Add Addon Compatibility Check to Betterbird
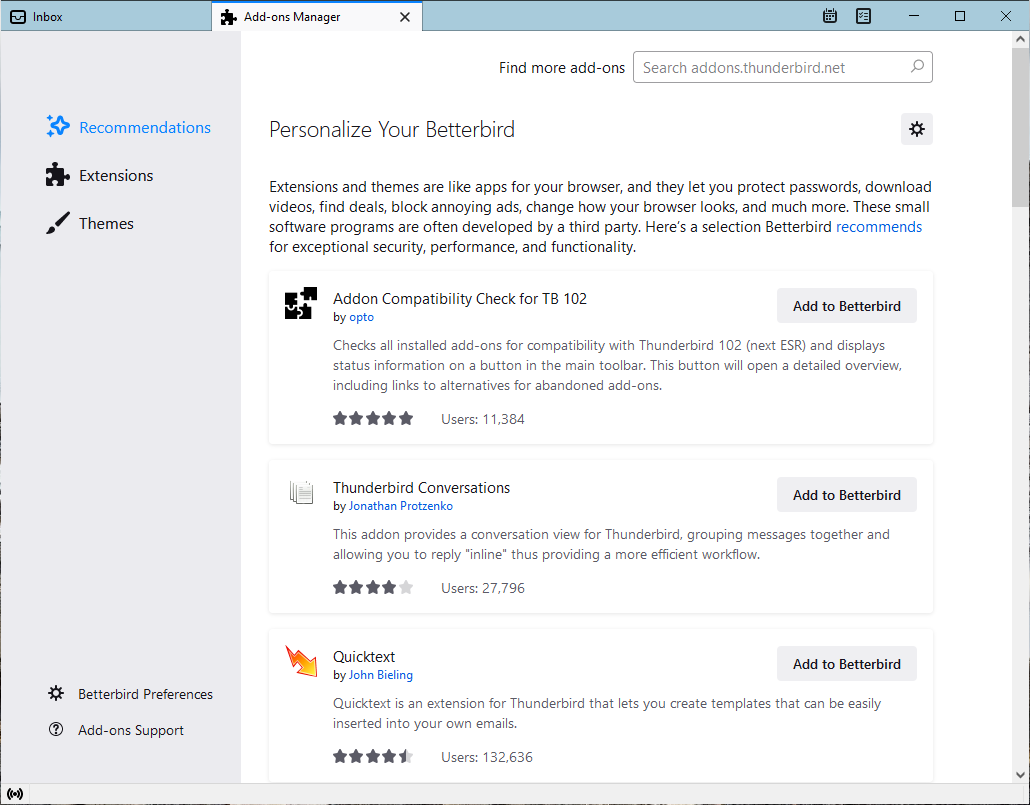This screenshot has width=1030, height=805. click(847, 306)
